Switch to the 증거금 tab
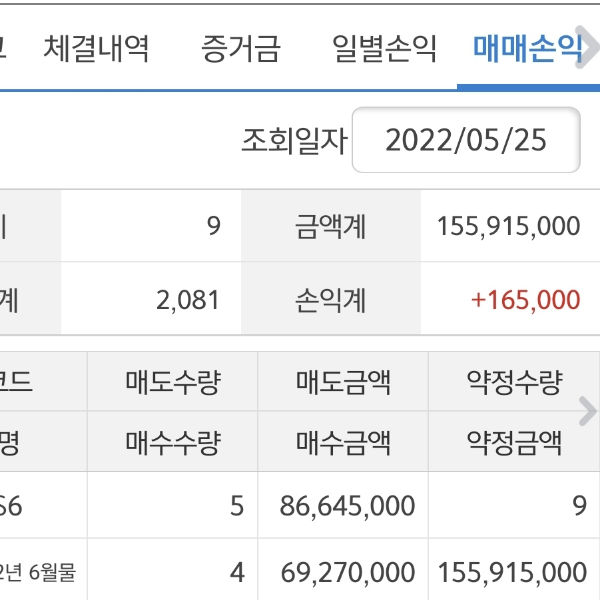Viewport: 600px width, 600px height. click(240, 49)
